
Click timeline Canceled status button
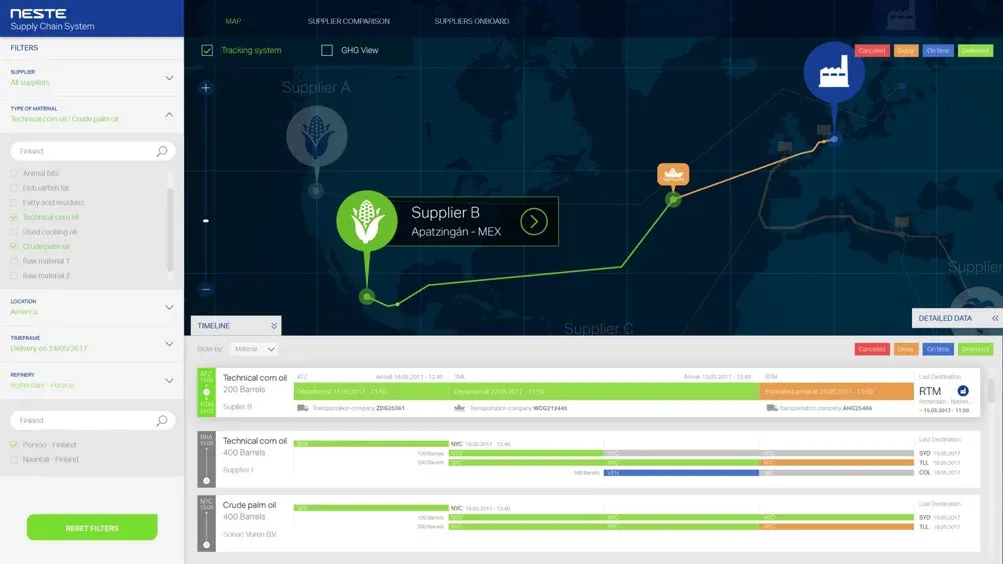[x=872, y=349]
